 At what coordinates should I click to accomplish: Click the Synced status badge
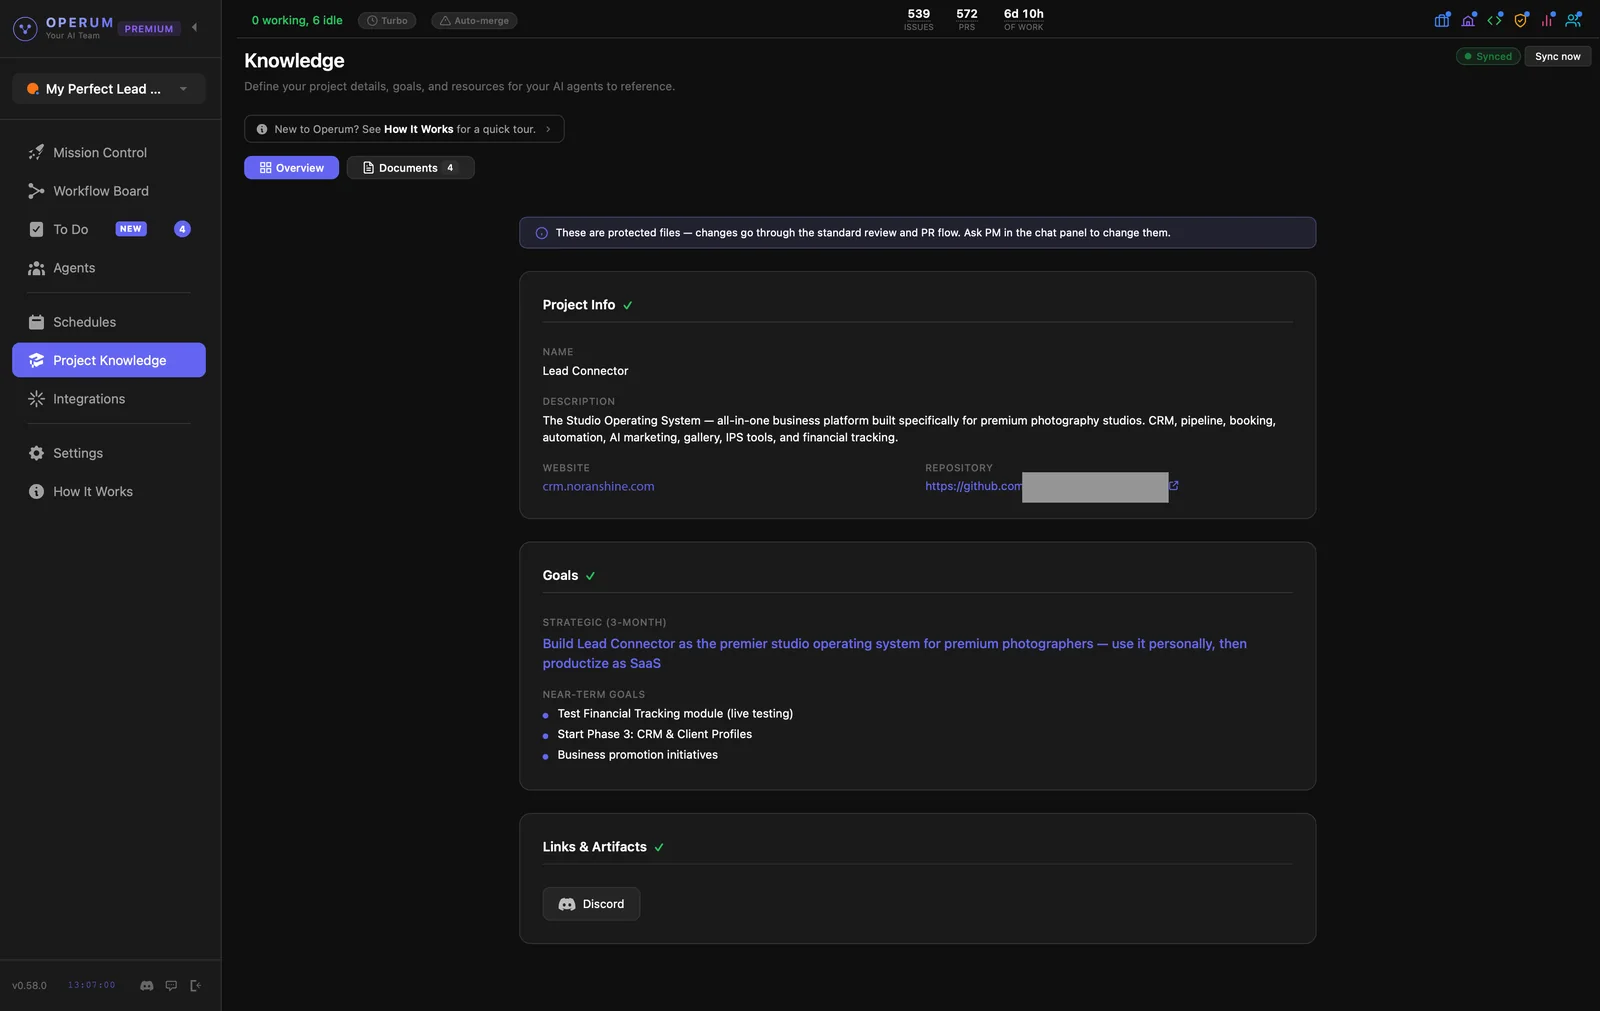pos(1488,57)
